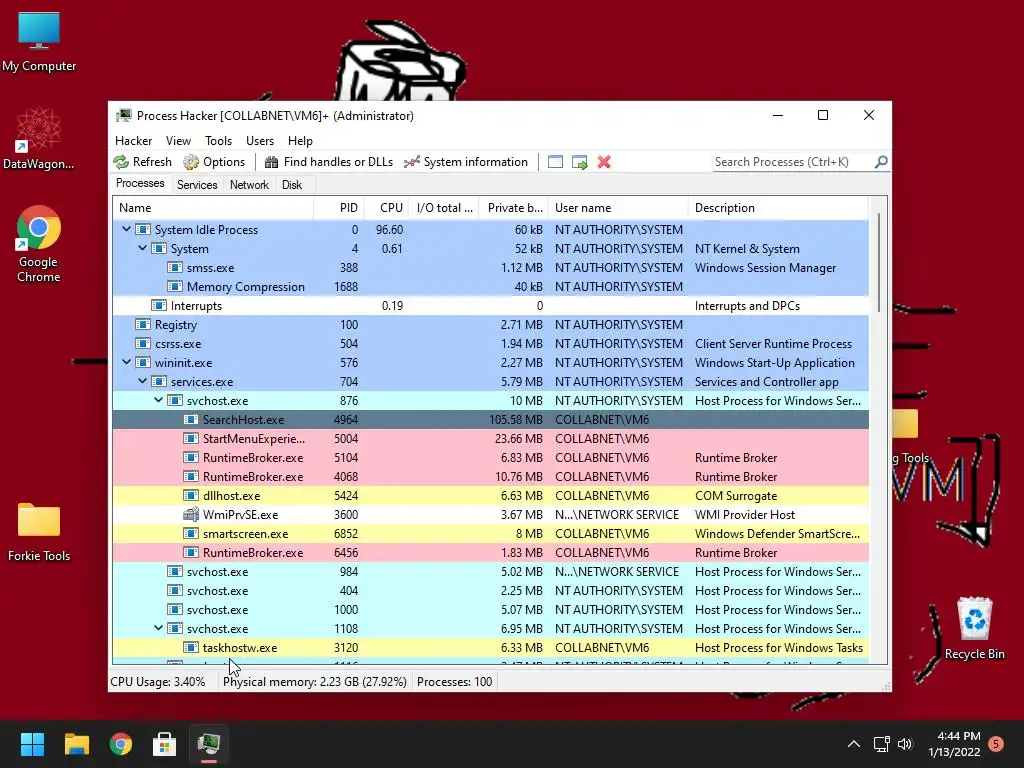
Task: Open the View menu
Action: (x=178, y=141)
